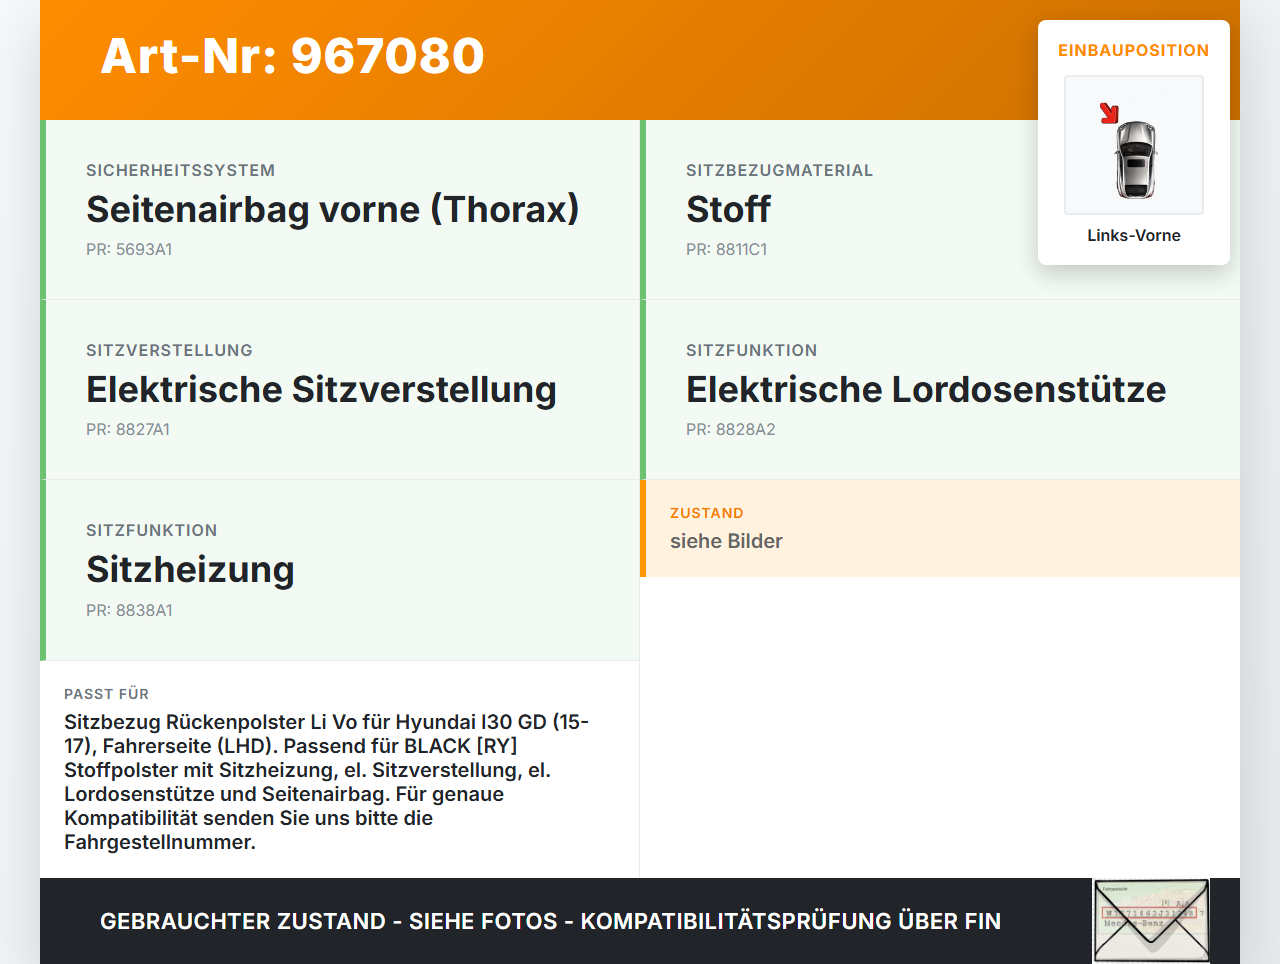Viewport: 1280px width, 964px height.
Task: Click the PR: 8828A2 code
Action: [x=731, y=429]
